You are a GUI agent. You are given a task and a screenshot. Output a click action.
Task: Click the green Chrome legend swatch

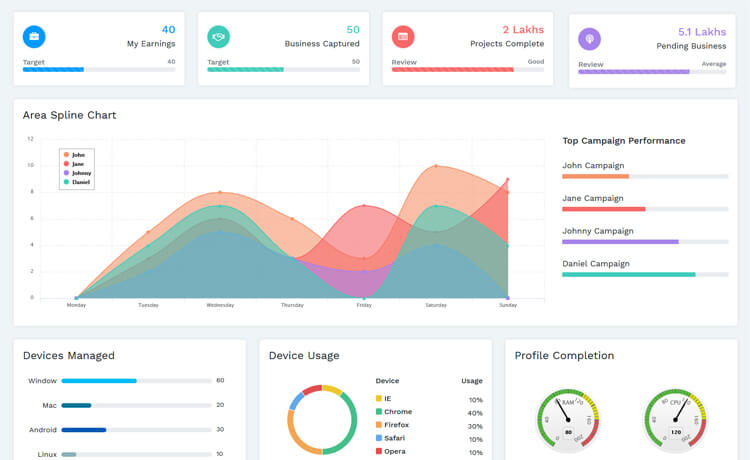click(379, 412)
